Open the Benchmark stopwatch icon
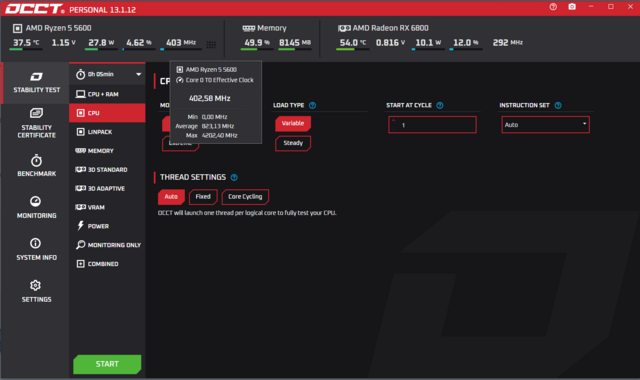This screenshot has height=380, width=640. (x=36, y=160)
